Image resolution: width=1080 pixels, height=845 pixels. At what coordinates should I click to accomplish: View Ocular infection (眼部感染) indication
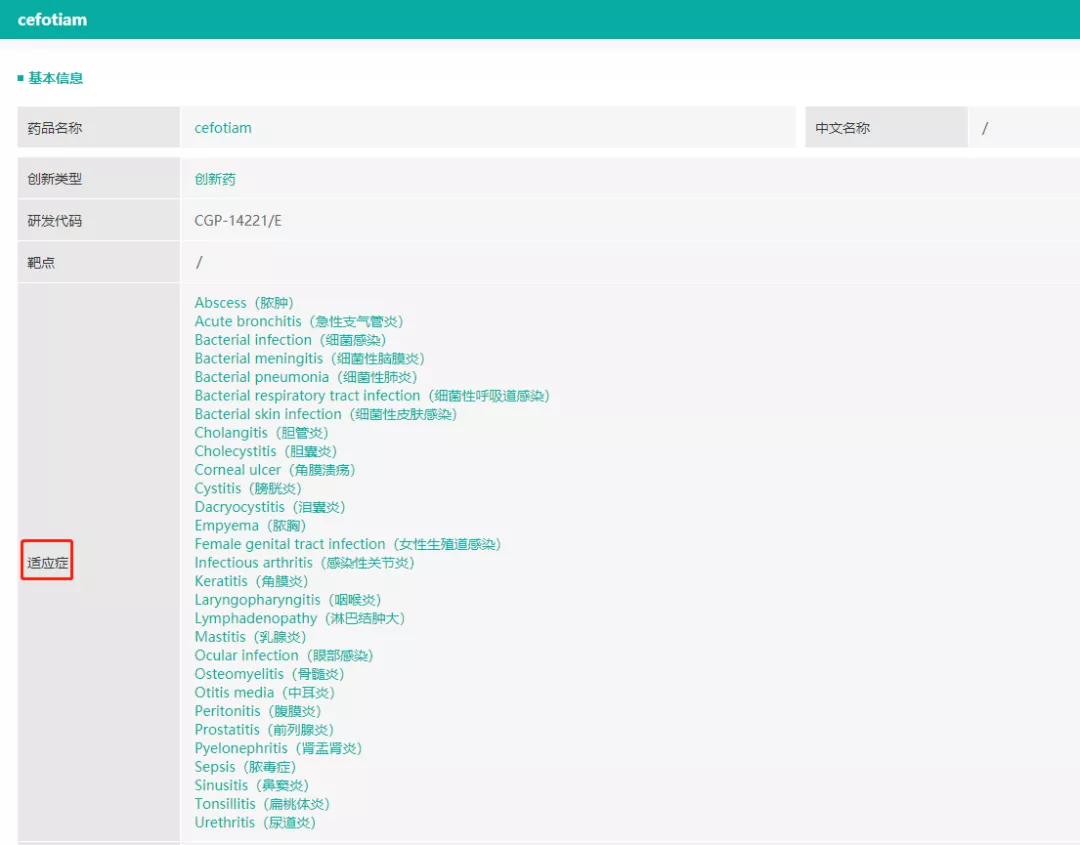284,656
